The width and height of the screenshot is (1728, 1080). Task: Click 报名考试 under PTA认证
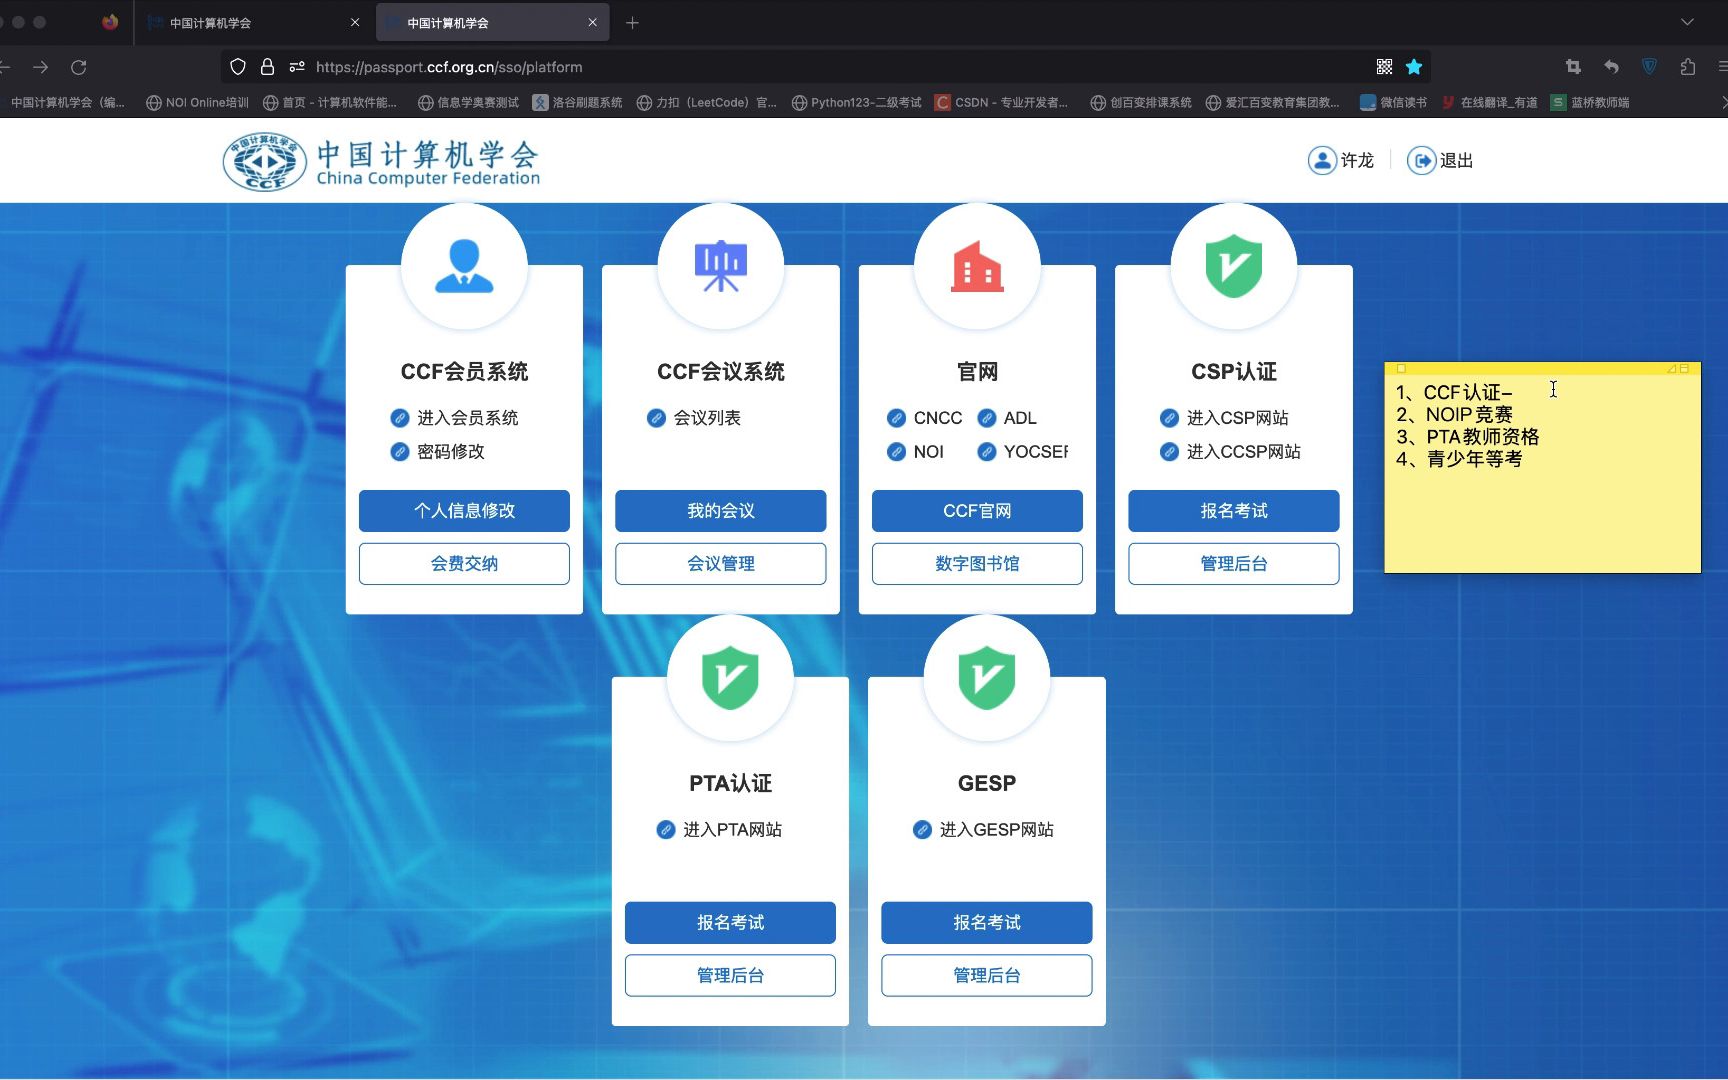[x=730, y=923]
